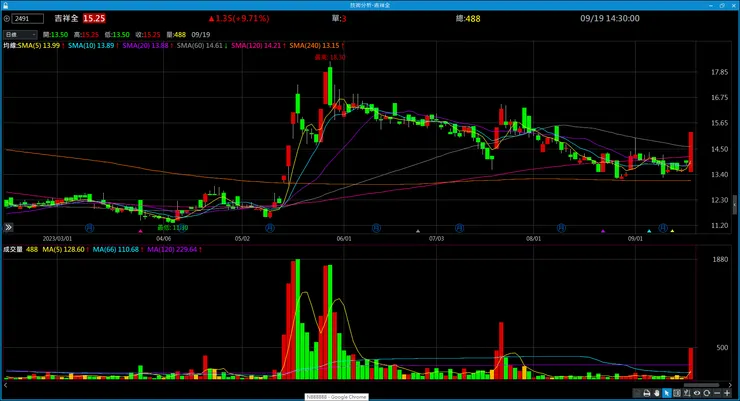The height and width of the screenshot is (401, 740).
Task: Click the SMA(240) 13.15 indicator label
Action: [x=314, y=46]
